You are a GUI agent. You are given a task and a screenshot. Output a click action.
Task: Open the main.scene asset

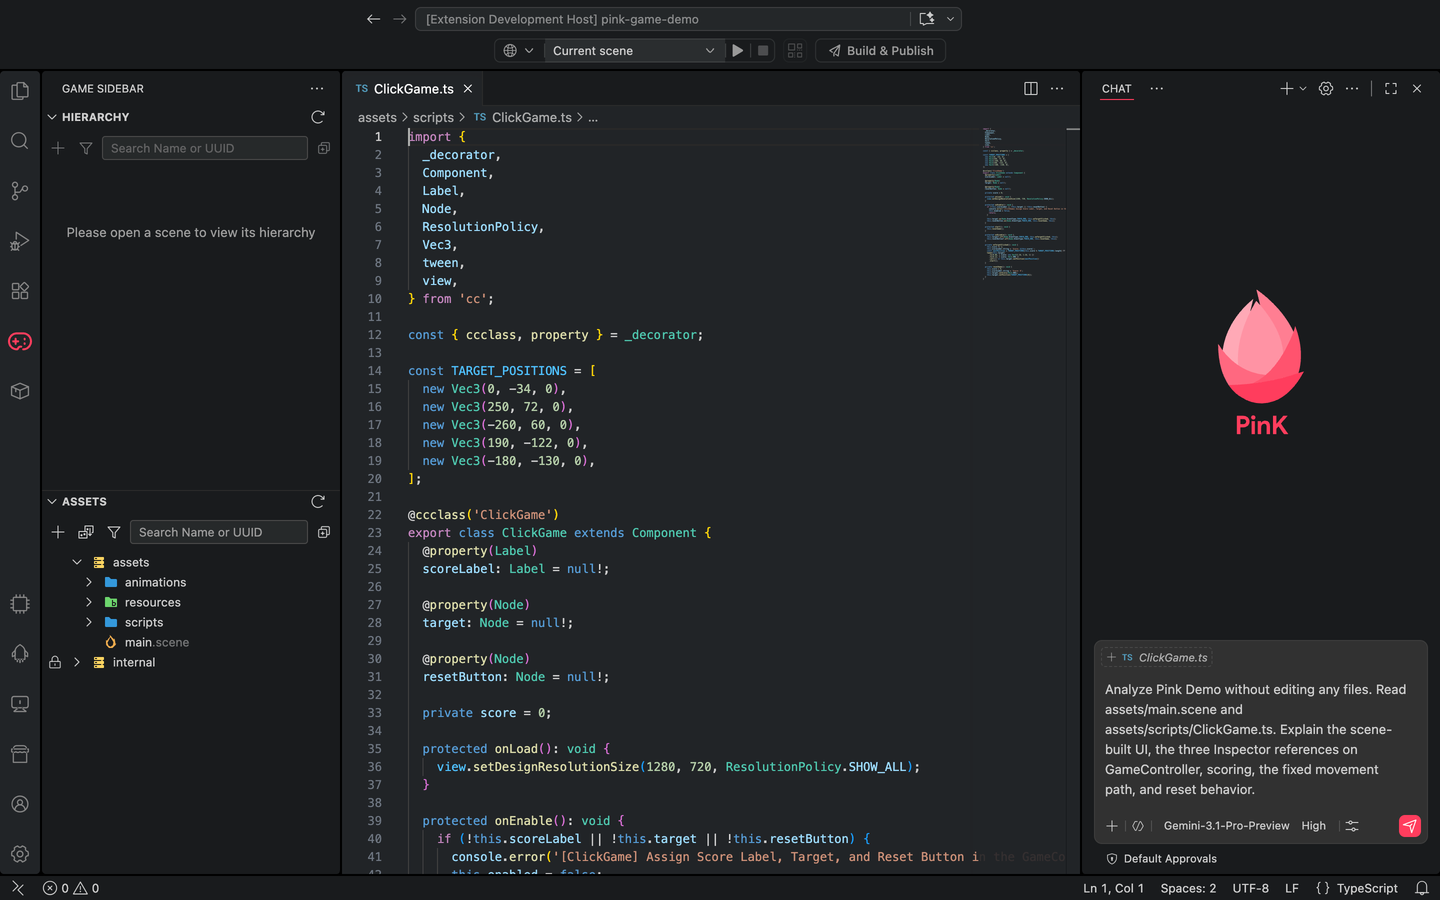[157, 642]
